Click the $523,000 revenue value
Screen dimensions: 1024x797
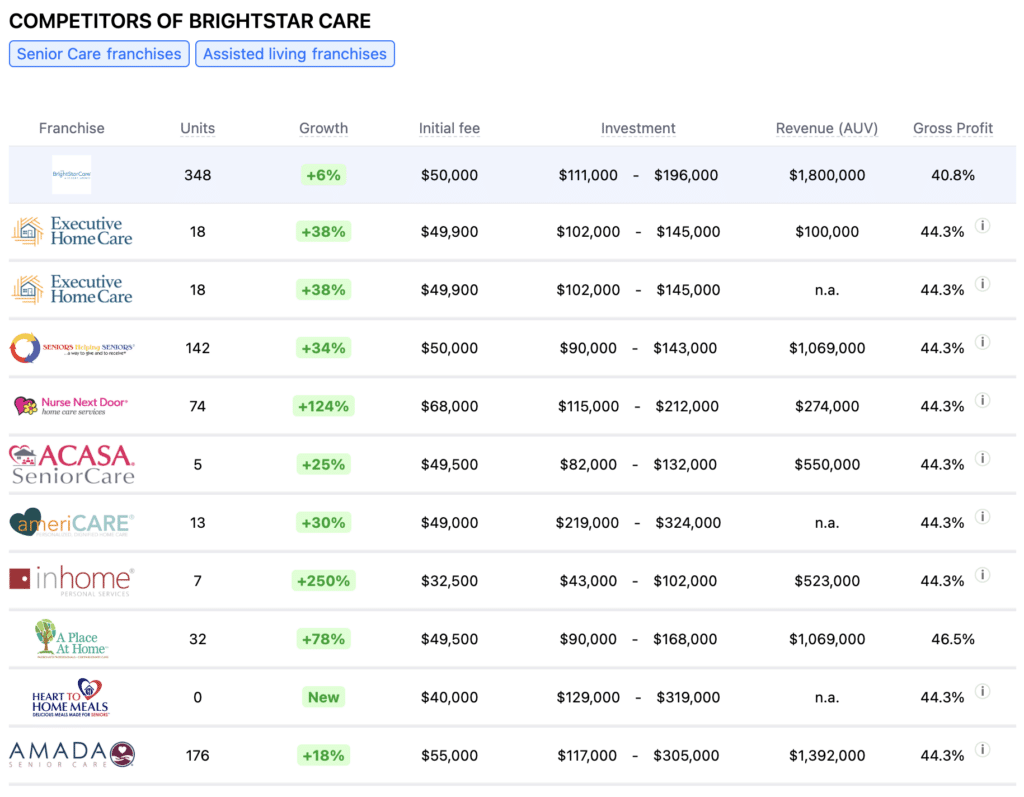(x=827, y=580)
